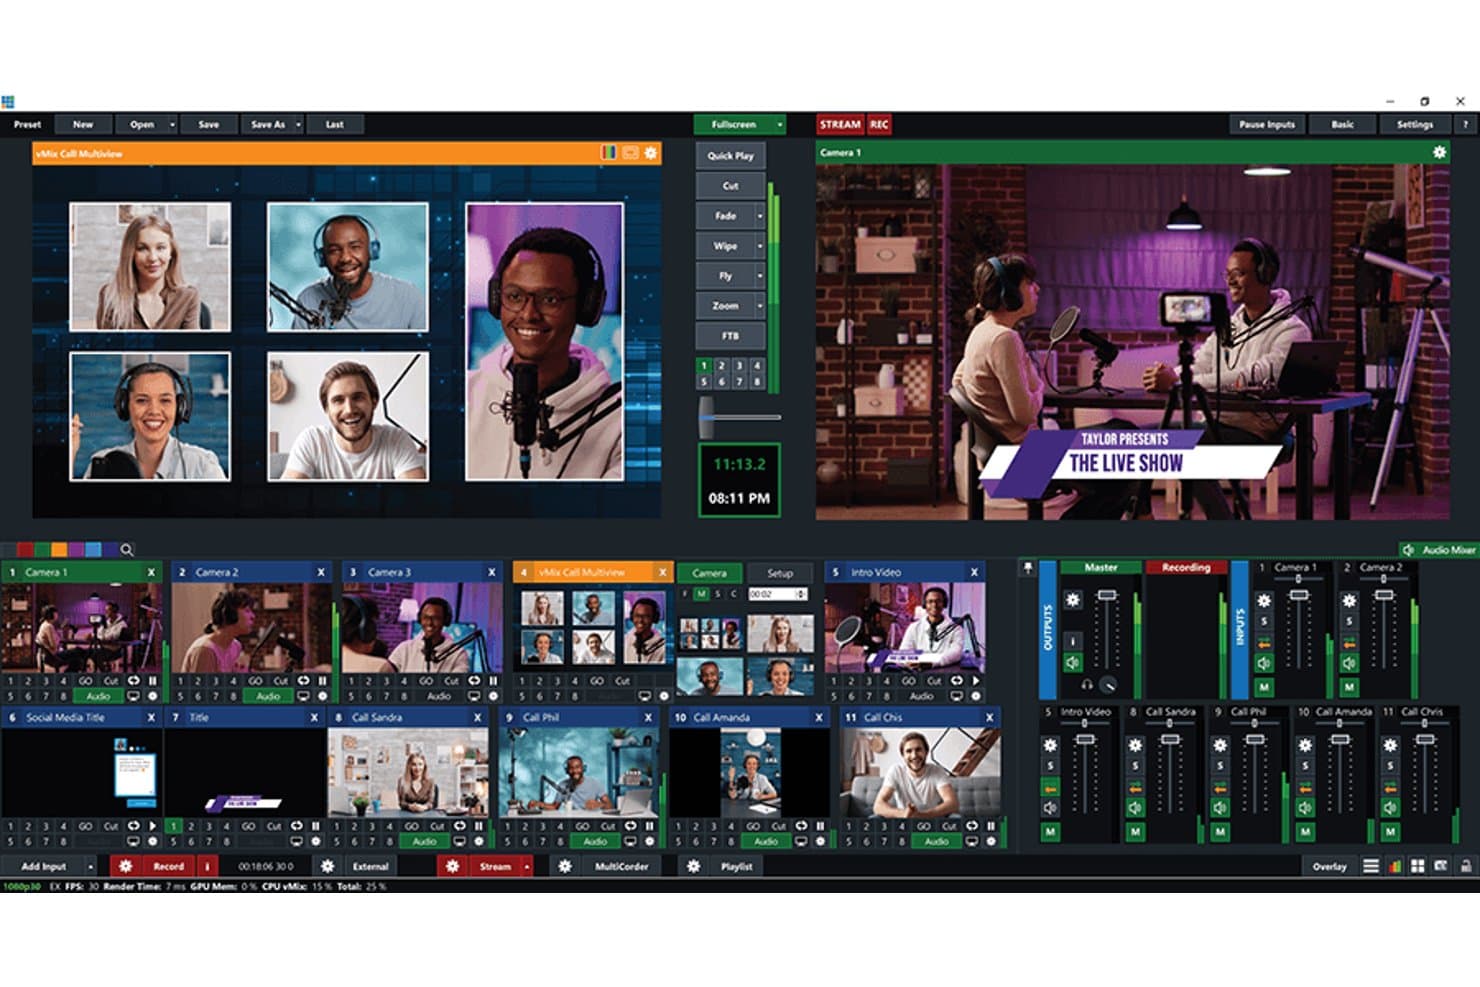Open the Open preset dropdown arrow
The image size is (1480, 987).
pos(172,125)
